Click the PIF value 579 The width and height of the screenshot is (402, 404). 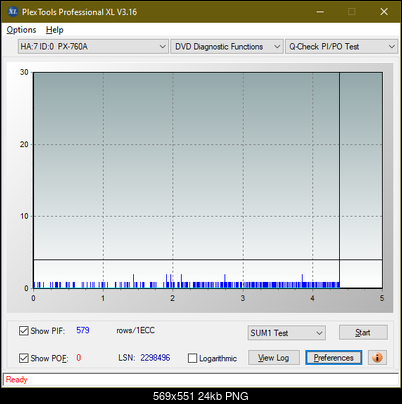(83, 330)
